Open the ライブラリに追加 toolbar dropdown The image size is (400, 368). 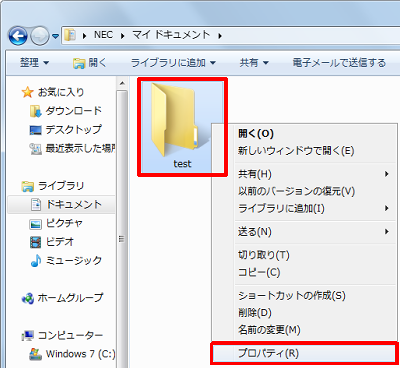tap(173, 62)
